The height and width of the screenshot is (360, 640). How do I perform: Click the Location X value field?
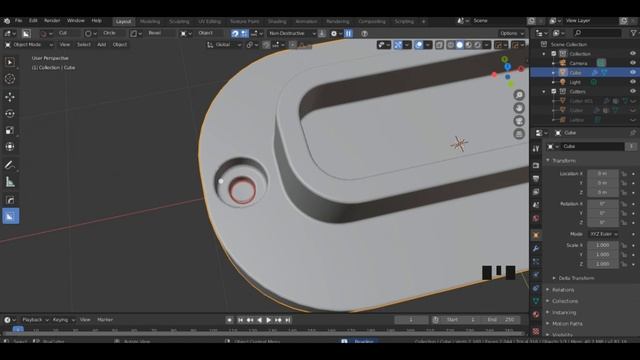603,174
